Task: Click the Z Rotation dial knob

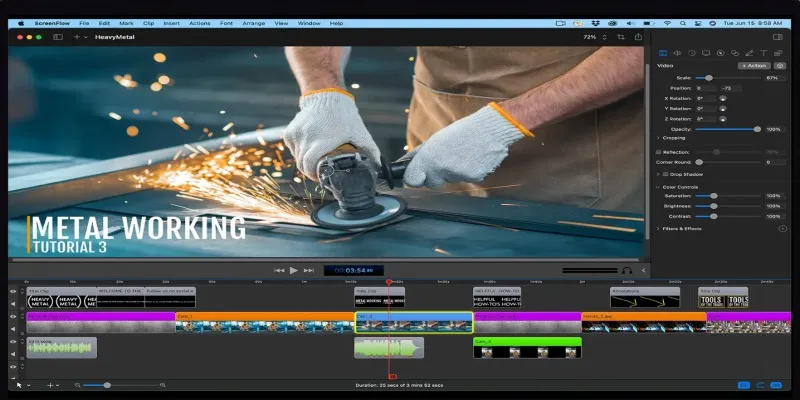Action: point(723,119)
